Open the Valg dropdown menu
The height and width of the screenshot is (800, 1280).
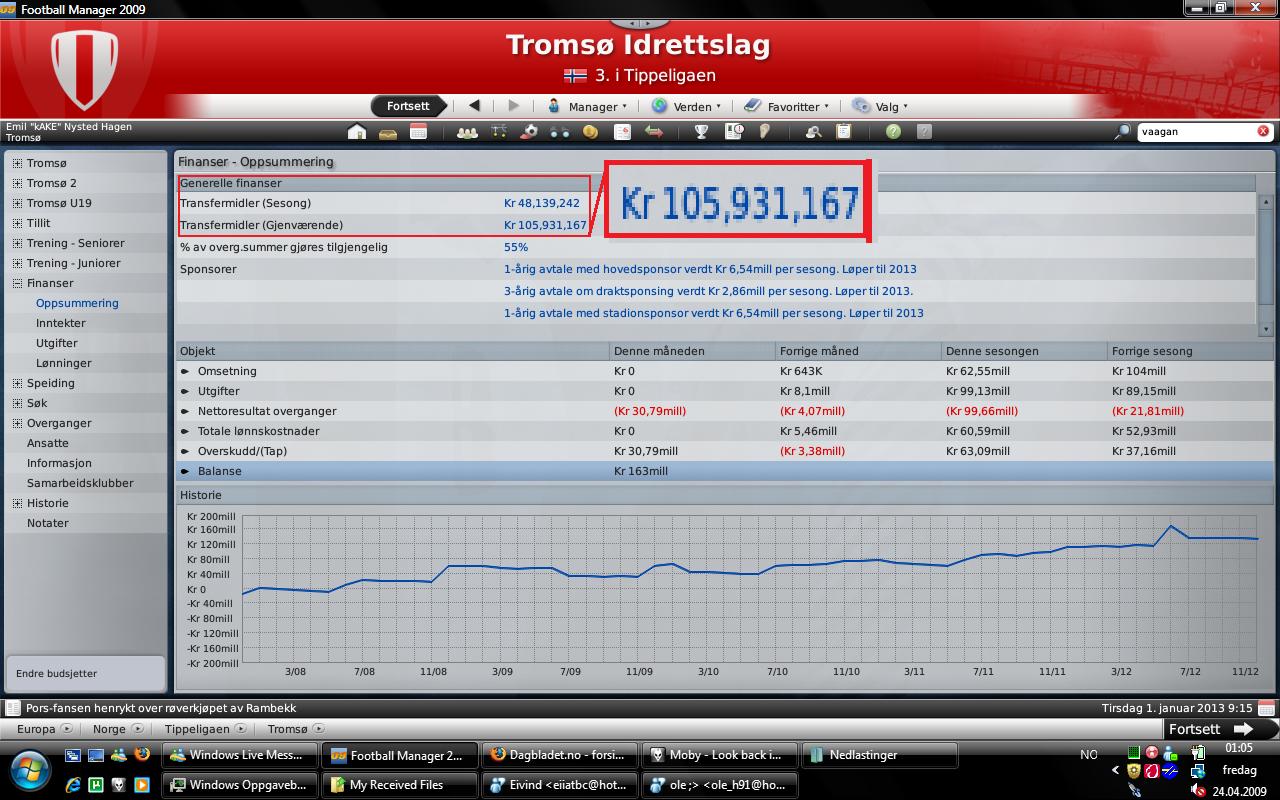(x=880, y=106)
